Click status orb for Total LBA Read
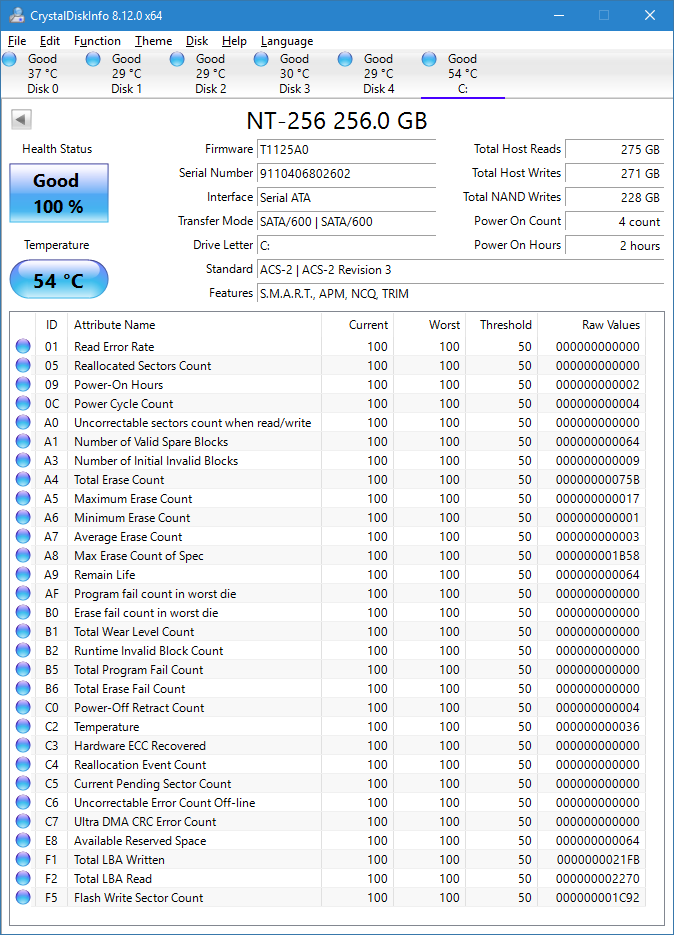Screen dimensions: 674x935 (x=23, y=878)
